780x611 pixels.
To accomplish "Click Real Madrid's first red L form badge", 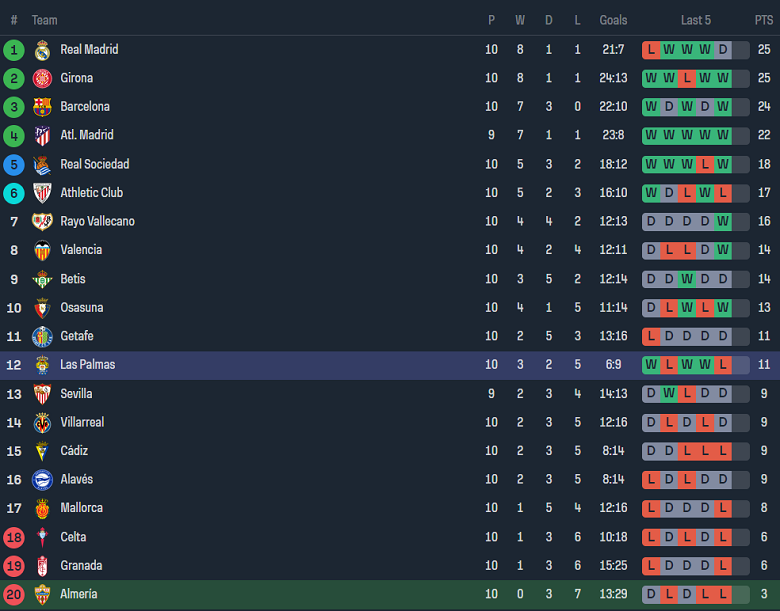I will (x=651, y=49).
